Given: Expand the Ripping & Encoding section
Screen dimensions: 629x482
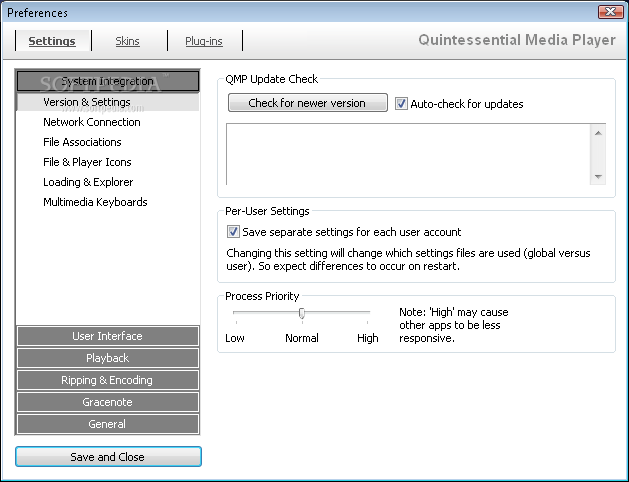Looking at the screenshot, I should [108, 380].
